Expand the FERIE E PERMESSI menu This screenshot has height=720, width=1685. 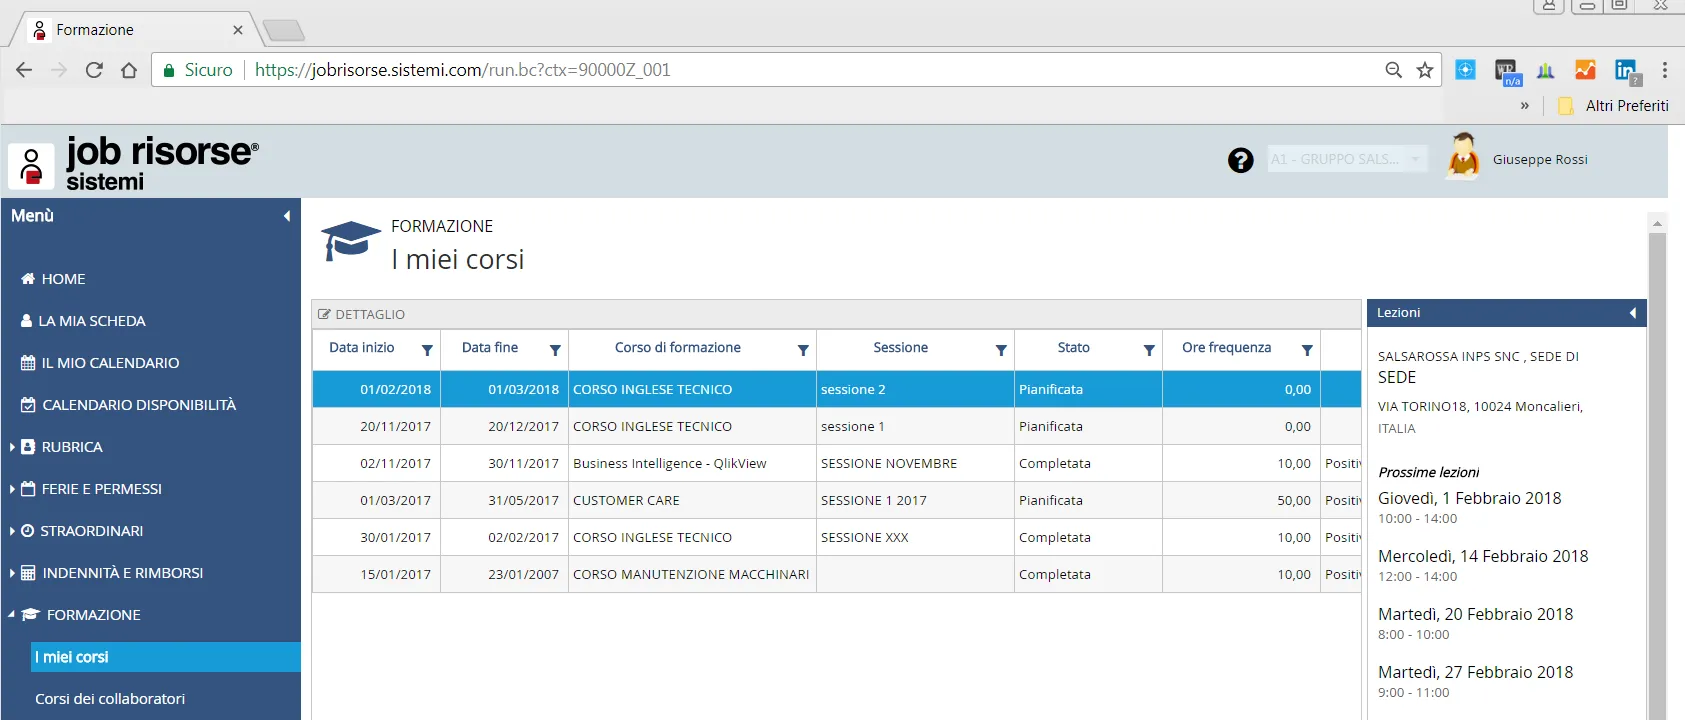pyautogui.click(x=101, y=489)
